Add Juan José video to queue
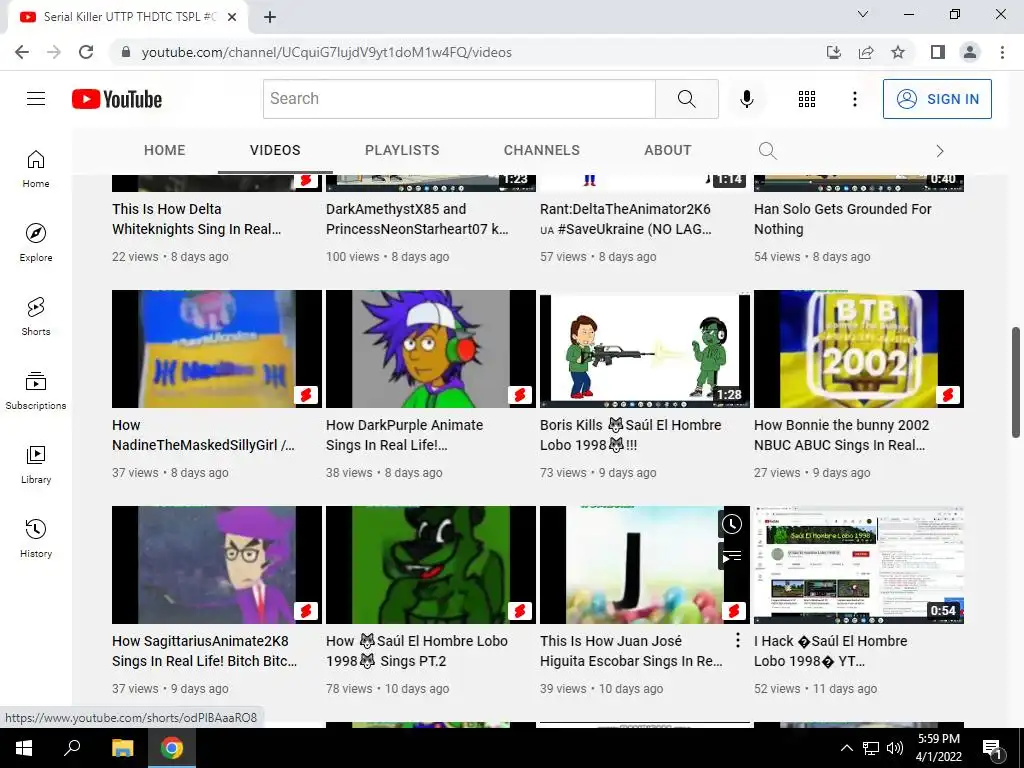This screenshot has height=768, width=1024. tap(731, 556)
